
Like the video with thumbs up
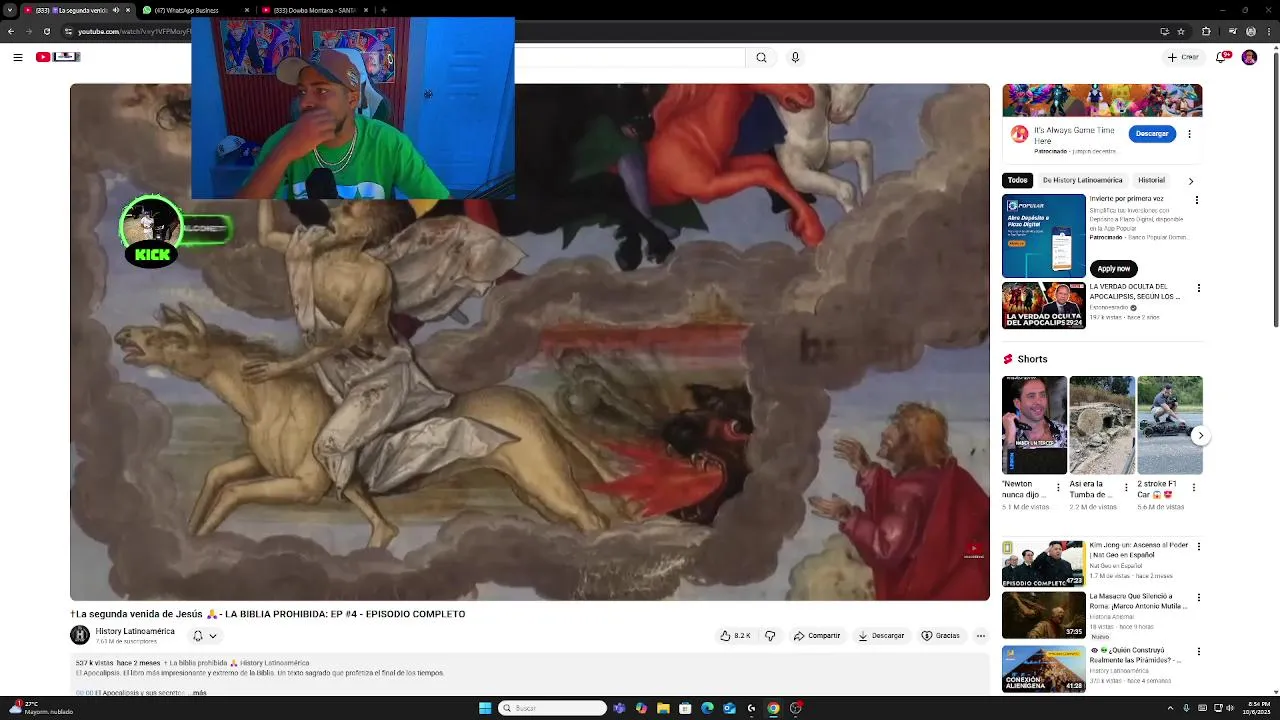(735, 635)
